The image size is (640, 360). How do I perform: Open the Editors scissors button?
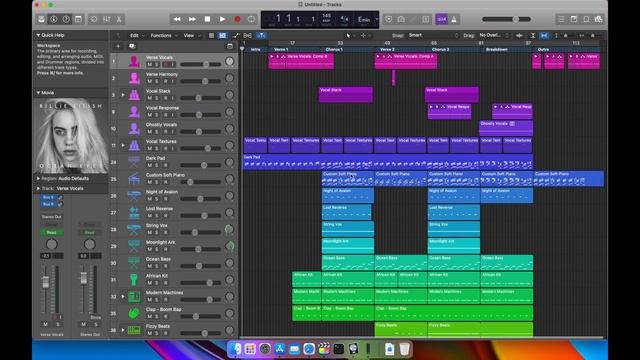click(119, 19)
